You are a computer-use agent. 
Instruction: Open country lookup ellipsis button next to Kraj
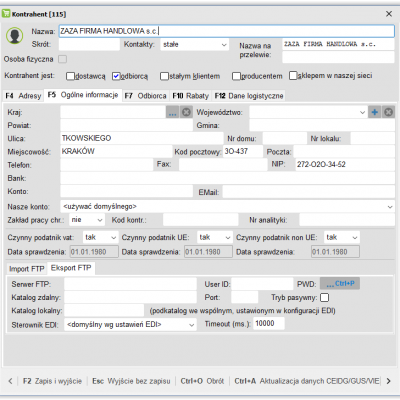pos(172,112)
